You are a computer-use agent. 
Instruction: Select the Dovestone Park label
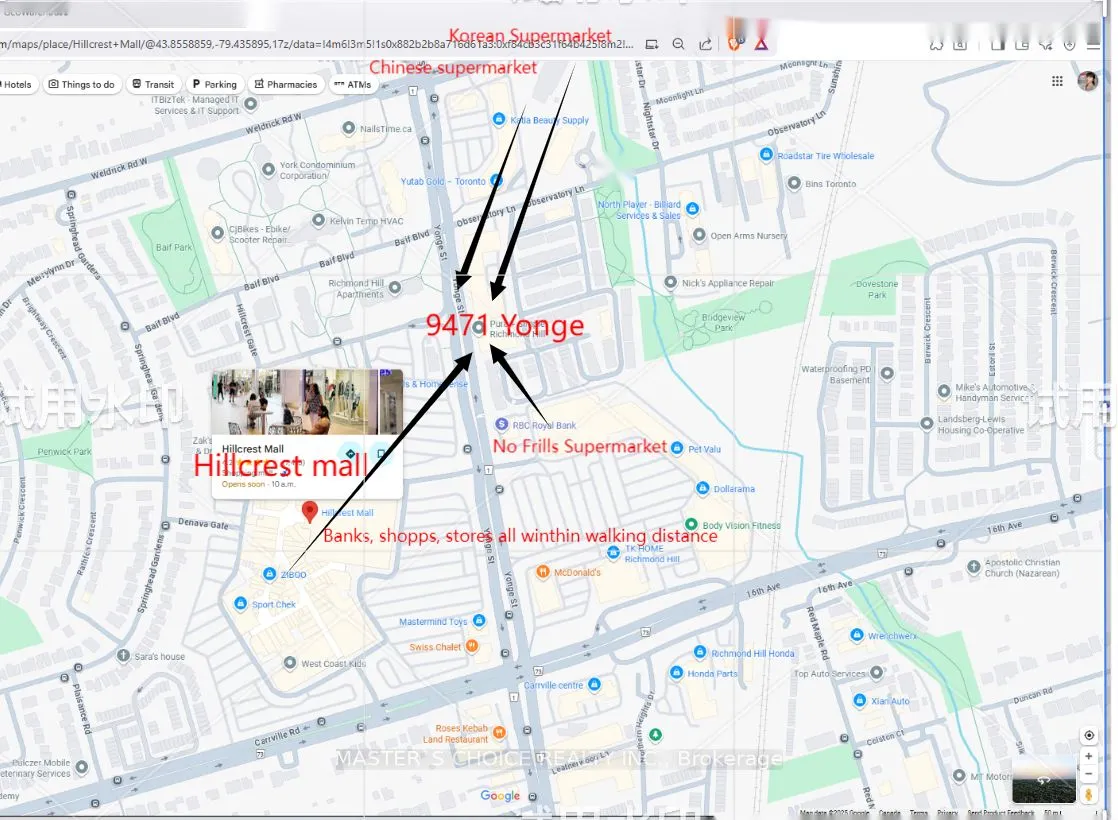[x=877, y=289]
